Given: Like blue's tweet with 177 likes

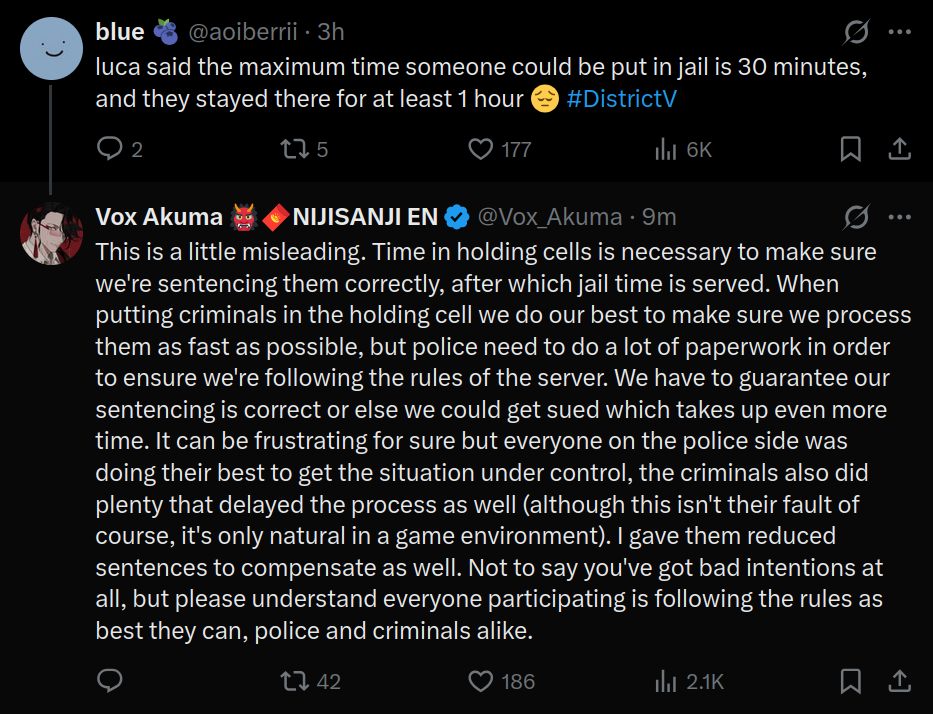Looking at the screenshot, I should (x=481, y=149).
